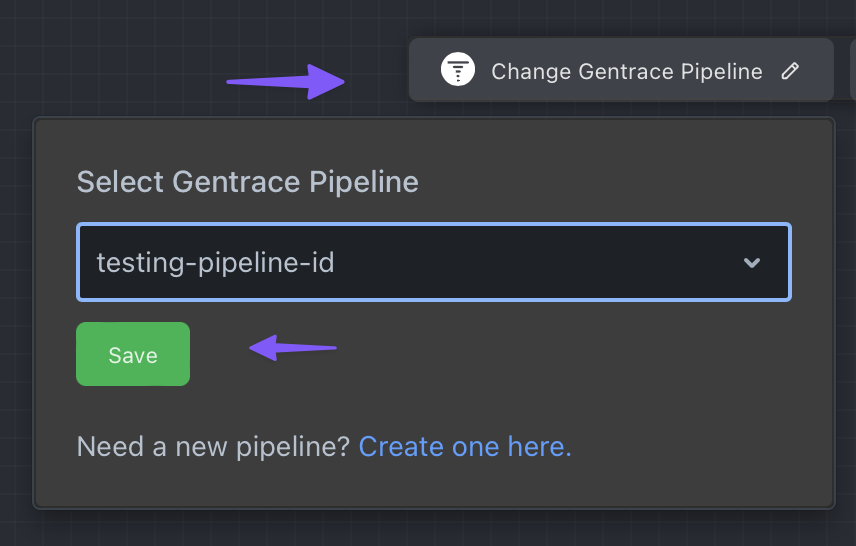Click the "Need a new pipeline?" text
Viewport: 856px width, 546px height.
point(213,446)
